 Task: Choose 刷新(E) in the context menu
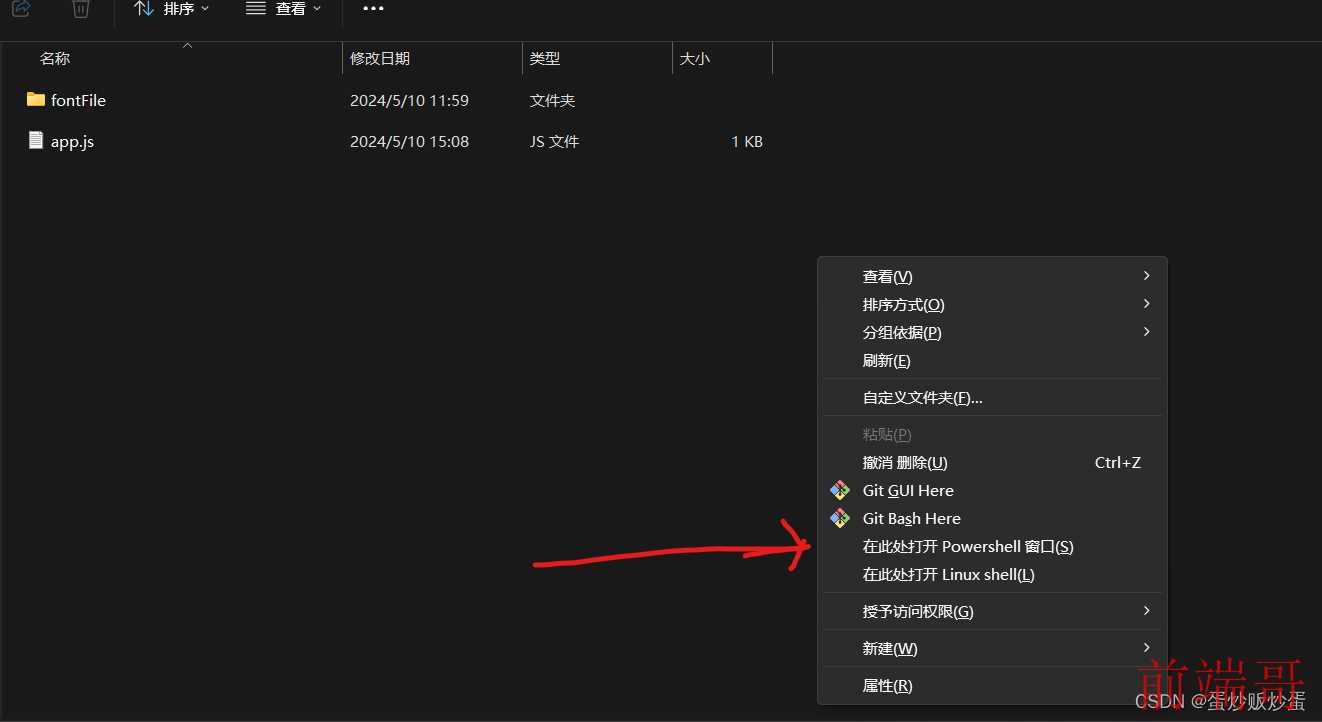point(992,360)
